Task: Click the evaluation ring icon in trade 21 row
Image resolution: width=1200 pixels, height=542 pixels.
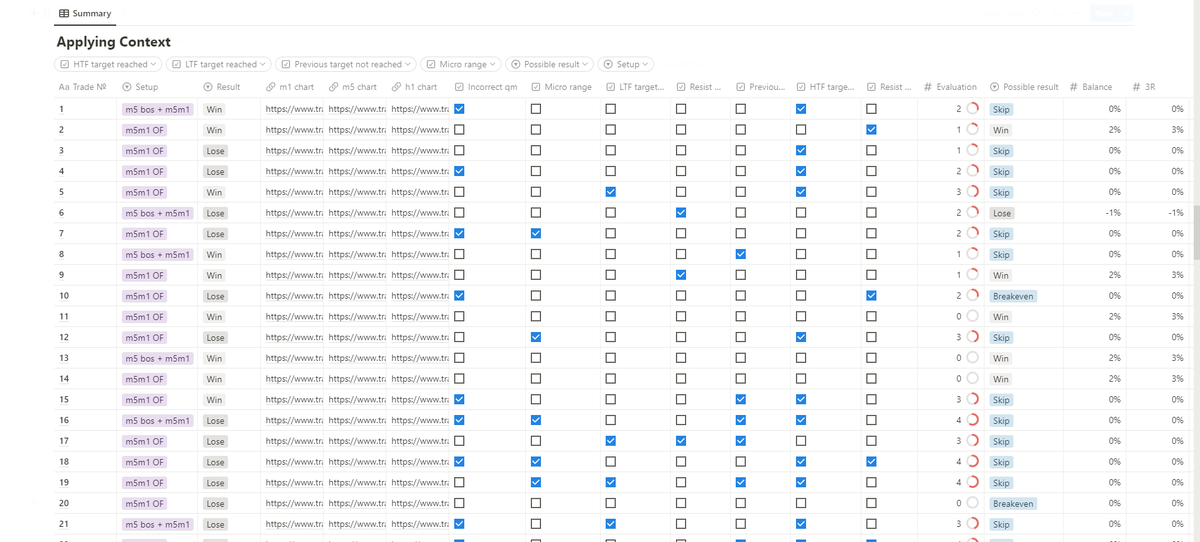Action: pos(972,524)
